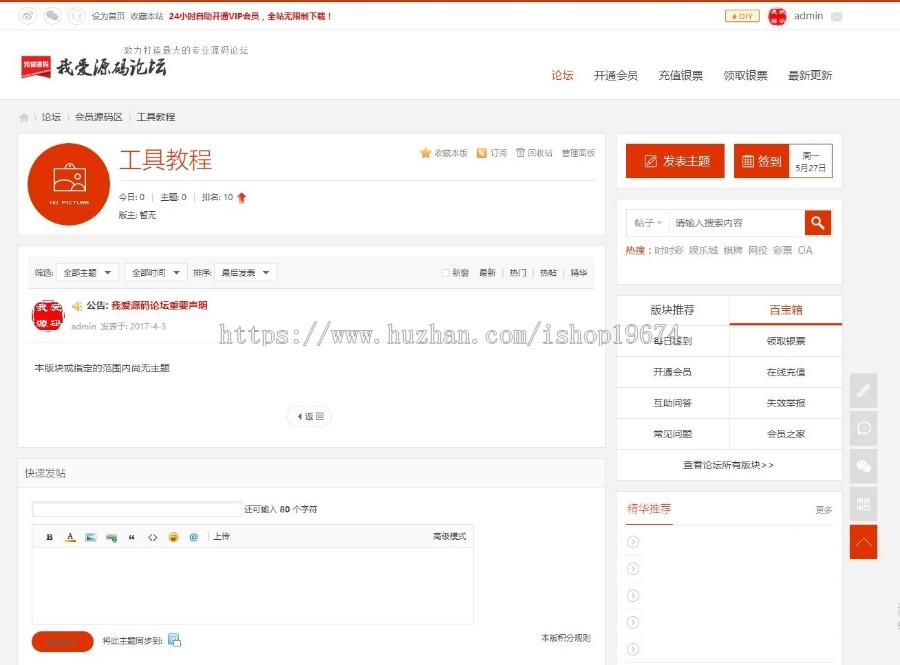900x665 pixels.
Task: Open the font color tool in the editor
Action: [70, 537]
